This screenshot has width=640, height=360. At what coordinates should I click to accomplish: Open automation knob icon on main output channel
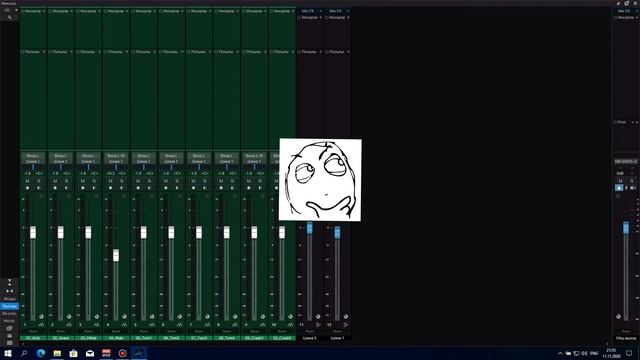pos(618,316)
